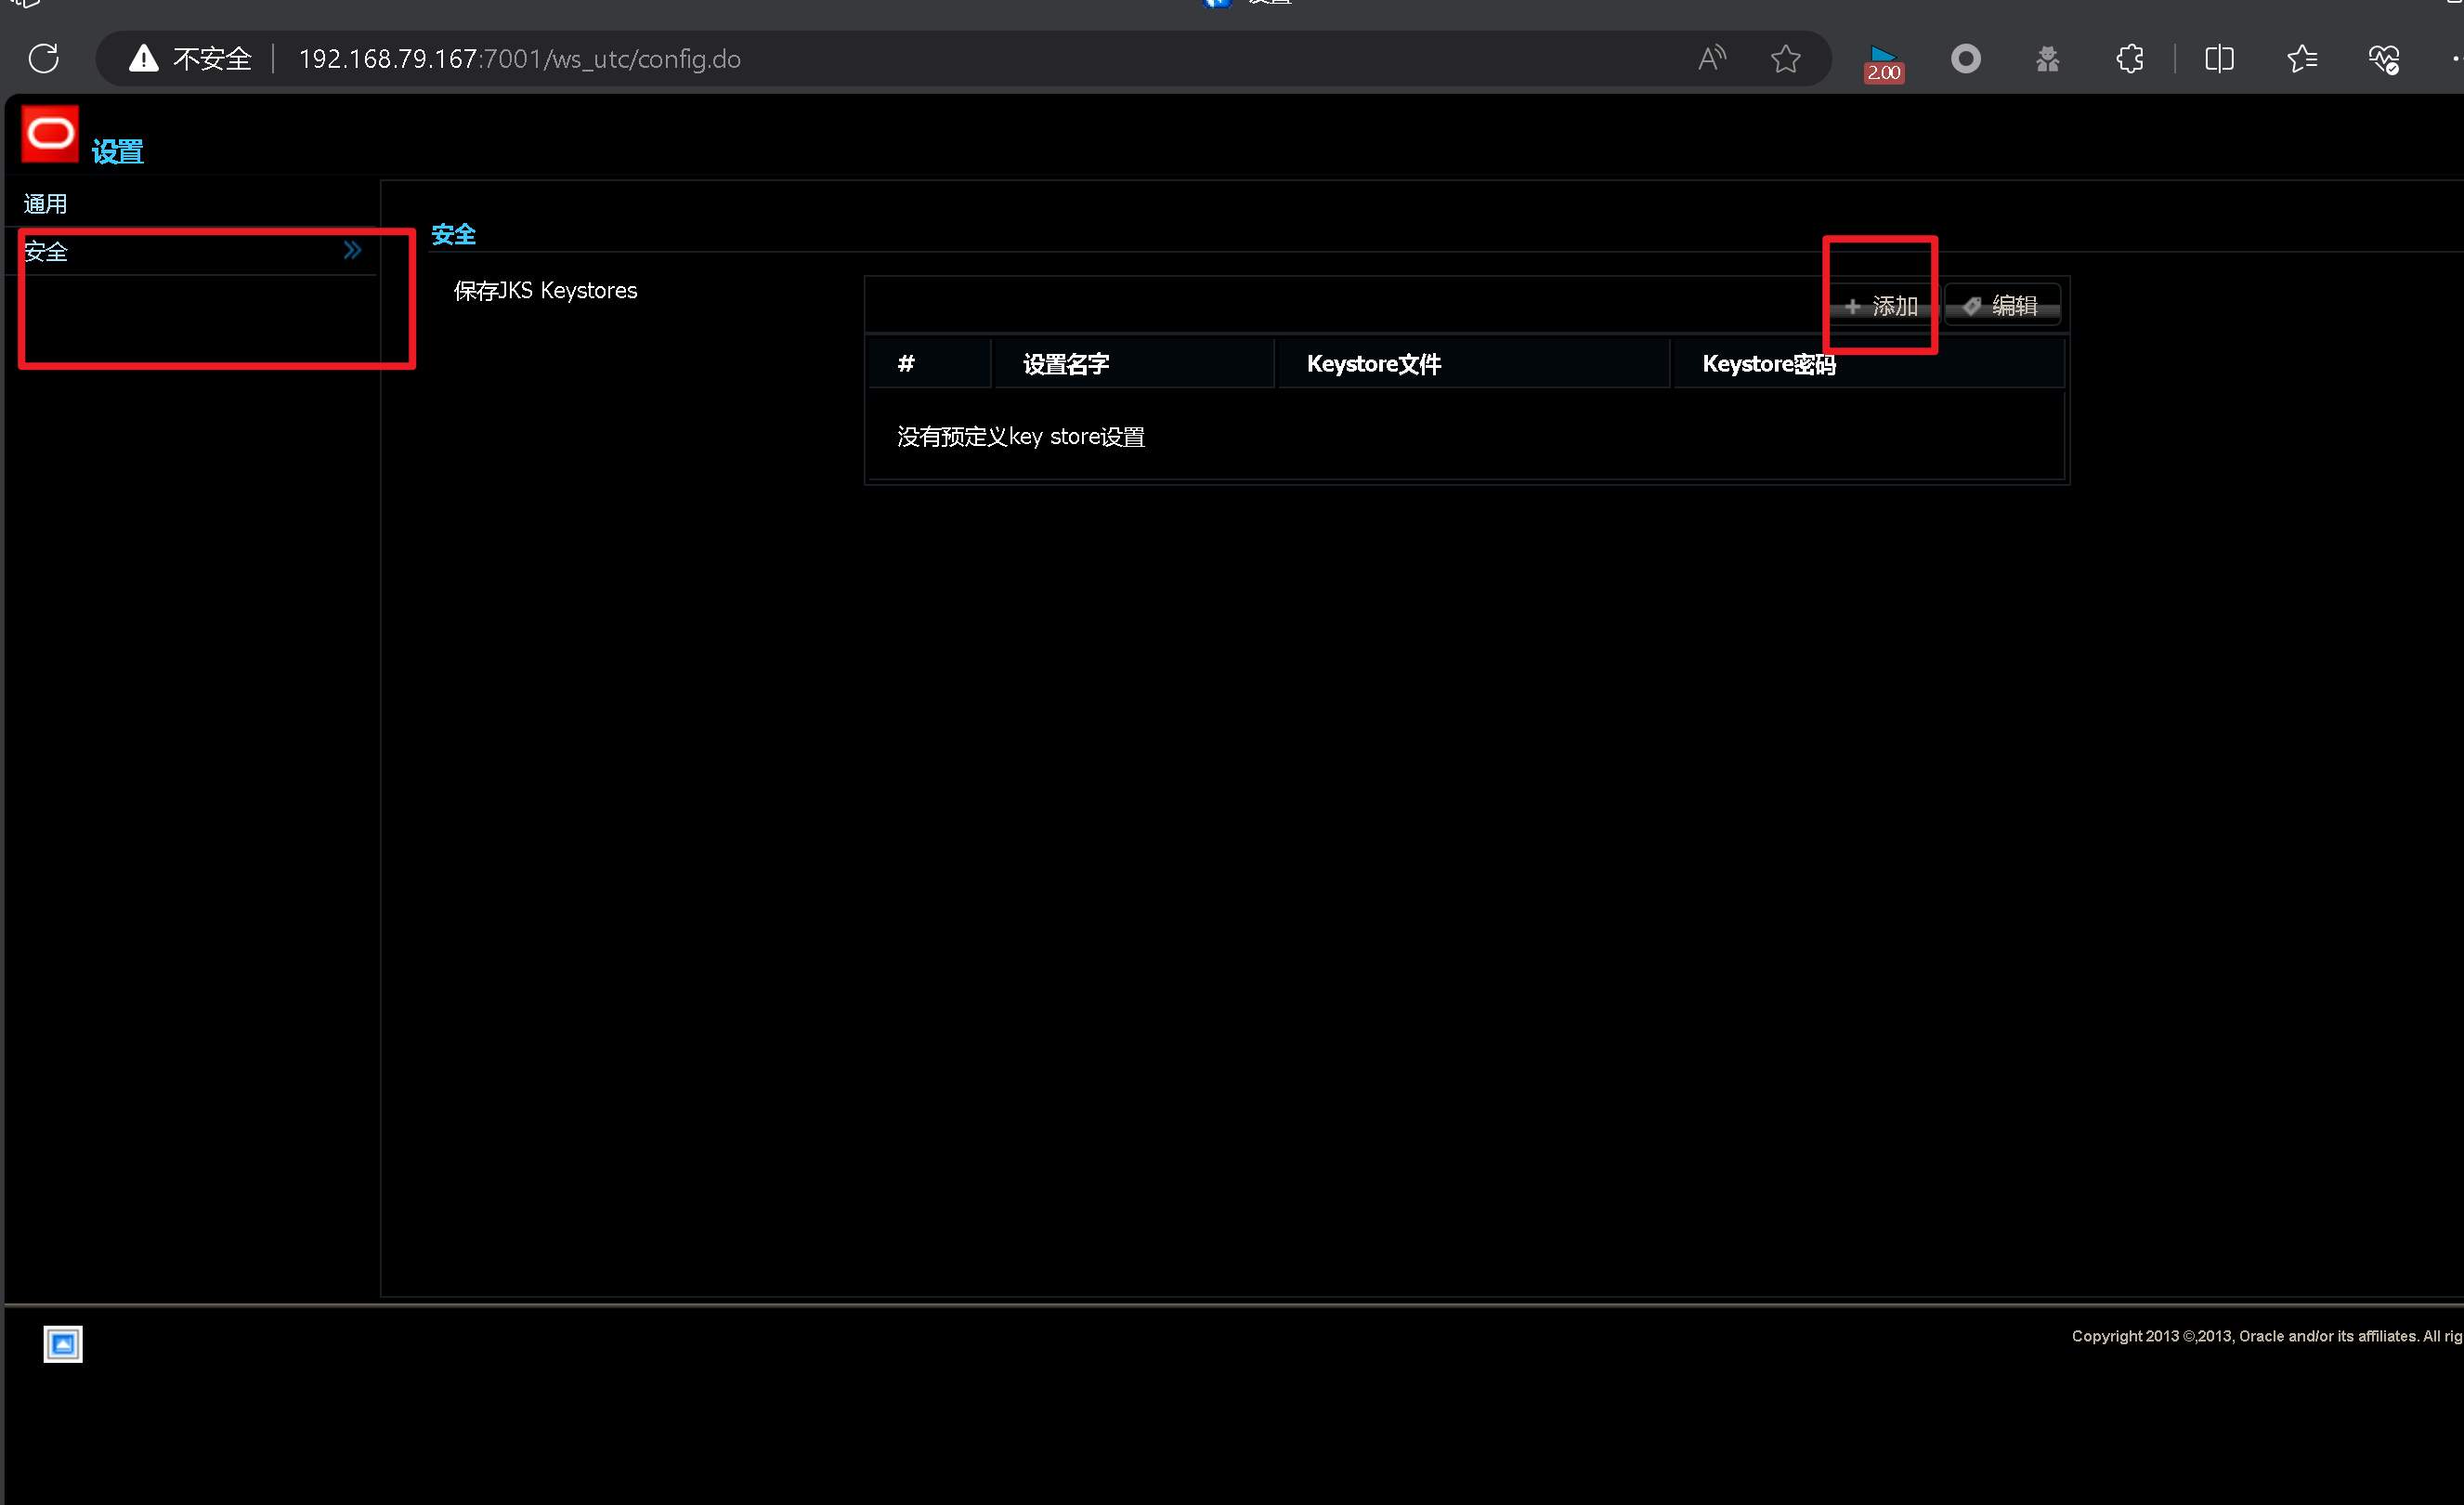
Task: Click the read aloud icon in address bar
Action: click(1712, 59)
